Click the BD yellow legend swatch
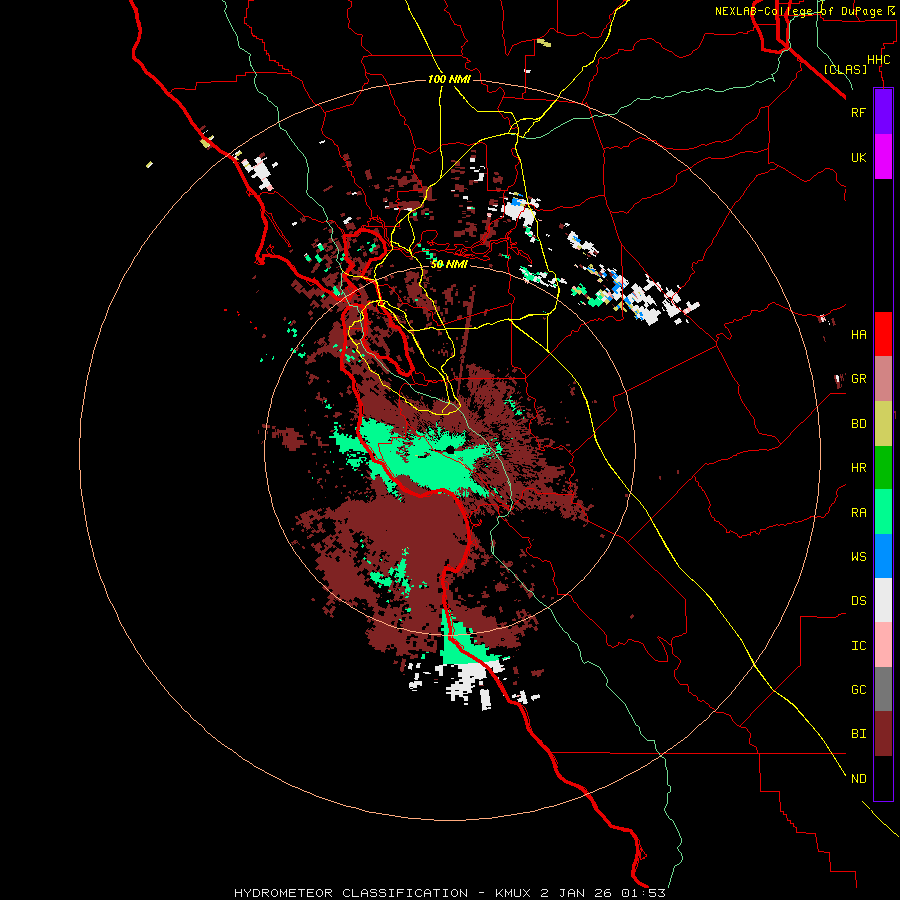 coord(883,424)
